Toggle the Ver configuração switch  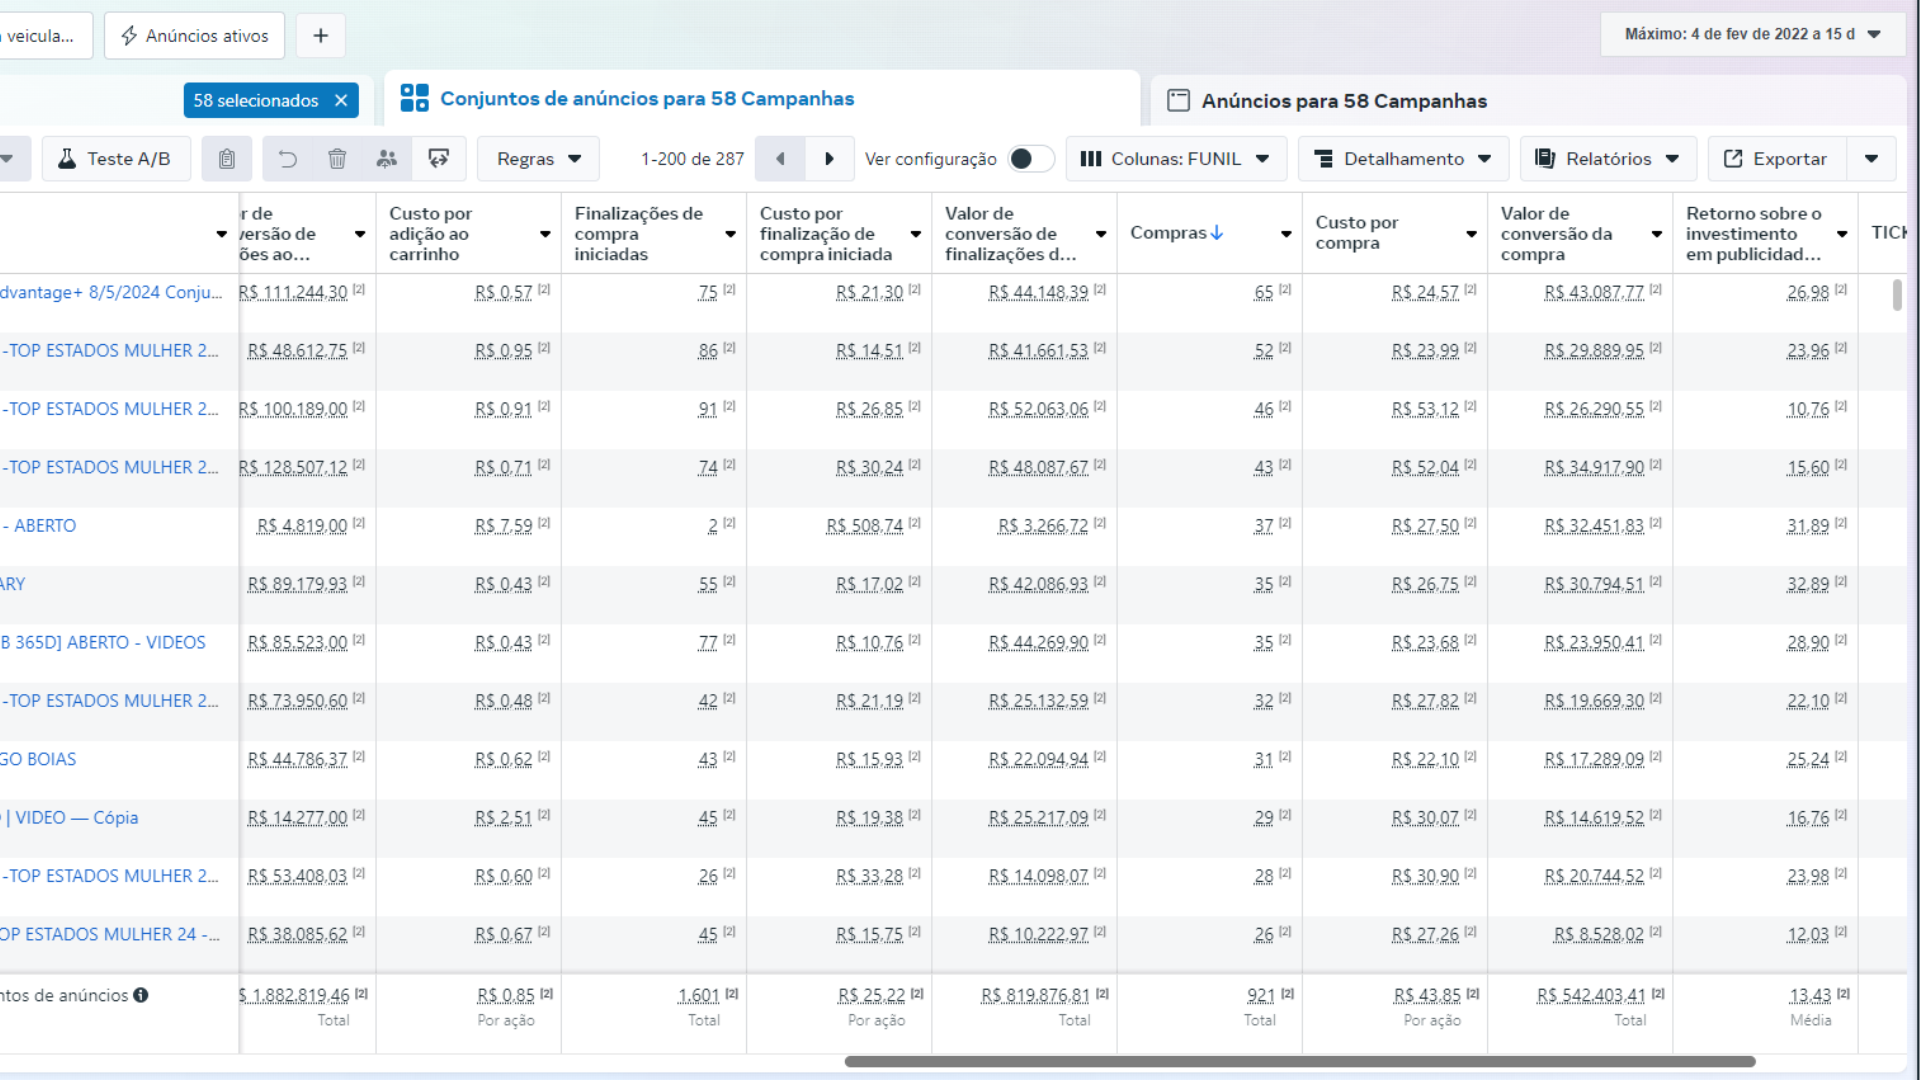(x=1031, y=159)
